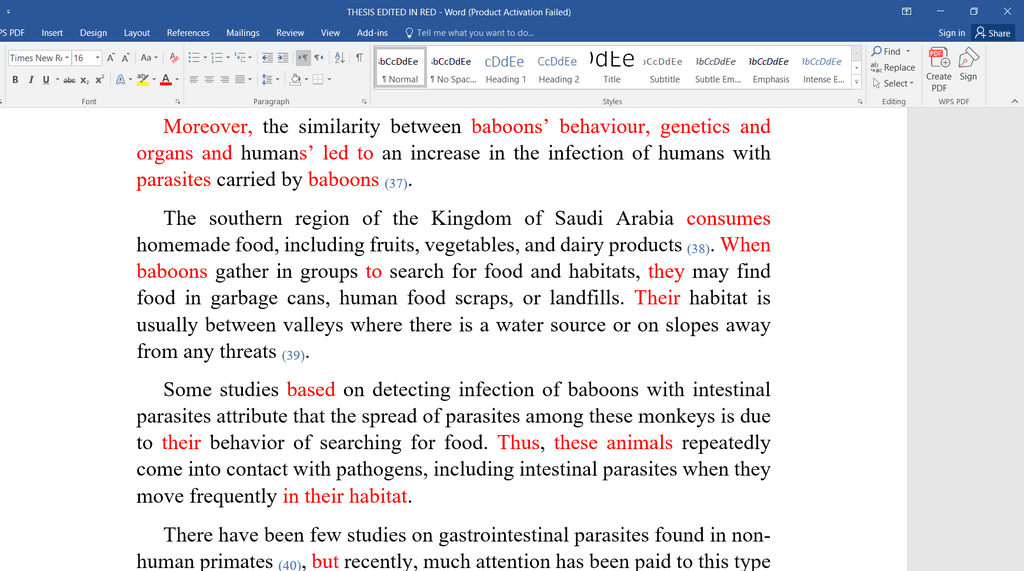Viewport: 1024px width, 571px height.
Task: Center align the text
Action: [x=209, y=80]
